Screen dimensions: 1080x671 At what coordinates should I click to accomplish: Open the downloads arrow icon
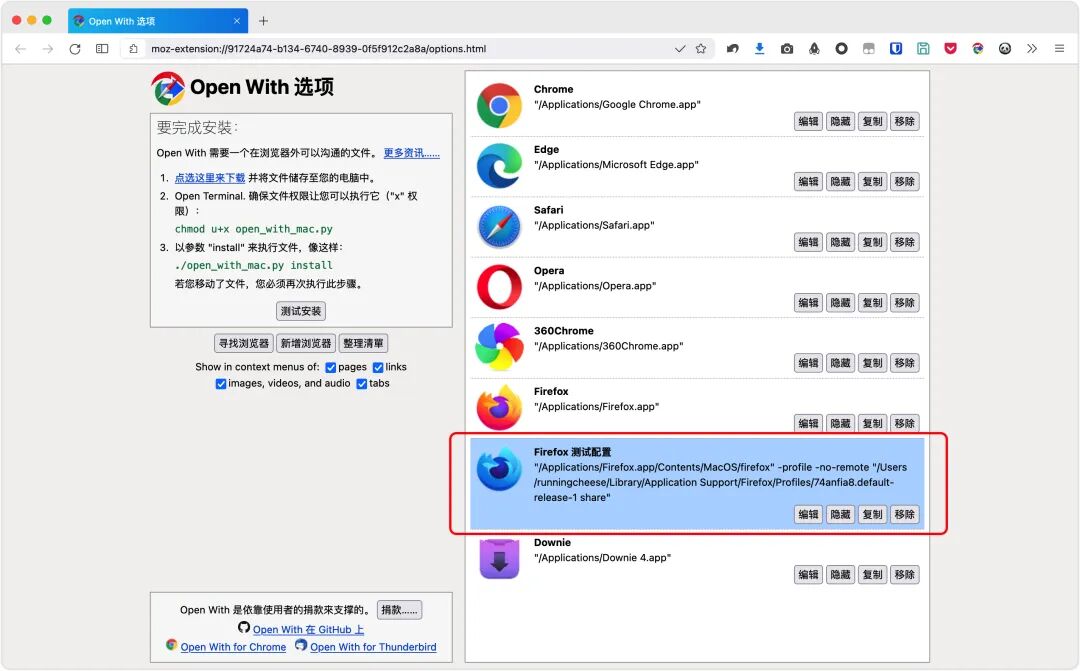pos(760,49)
